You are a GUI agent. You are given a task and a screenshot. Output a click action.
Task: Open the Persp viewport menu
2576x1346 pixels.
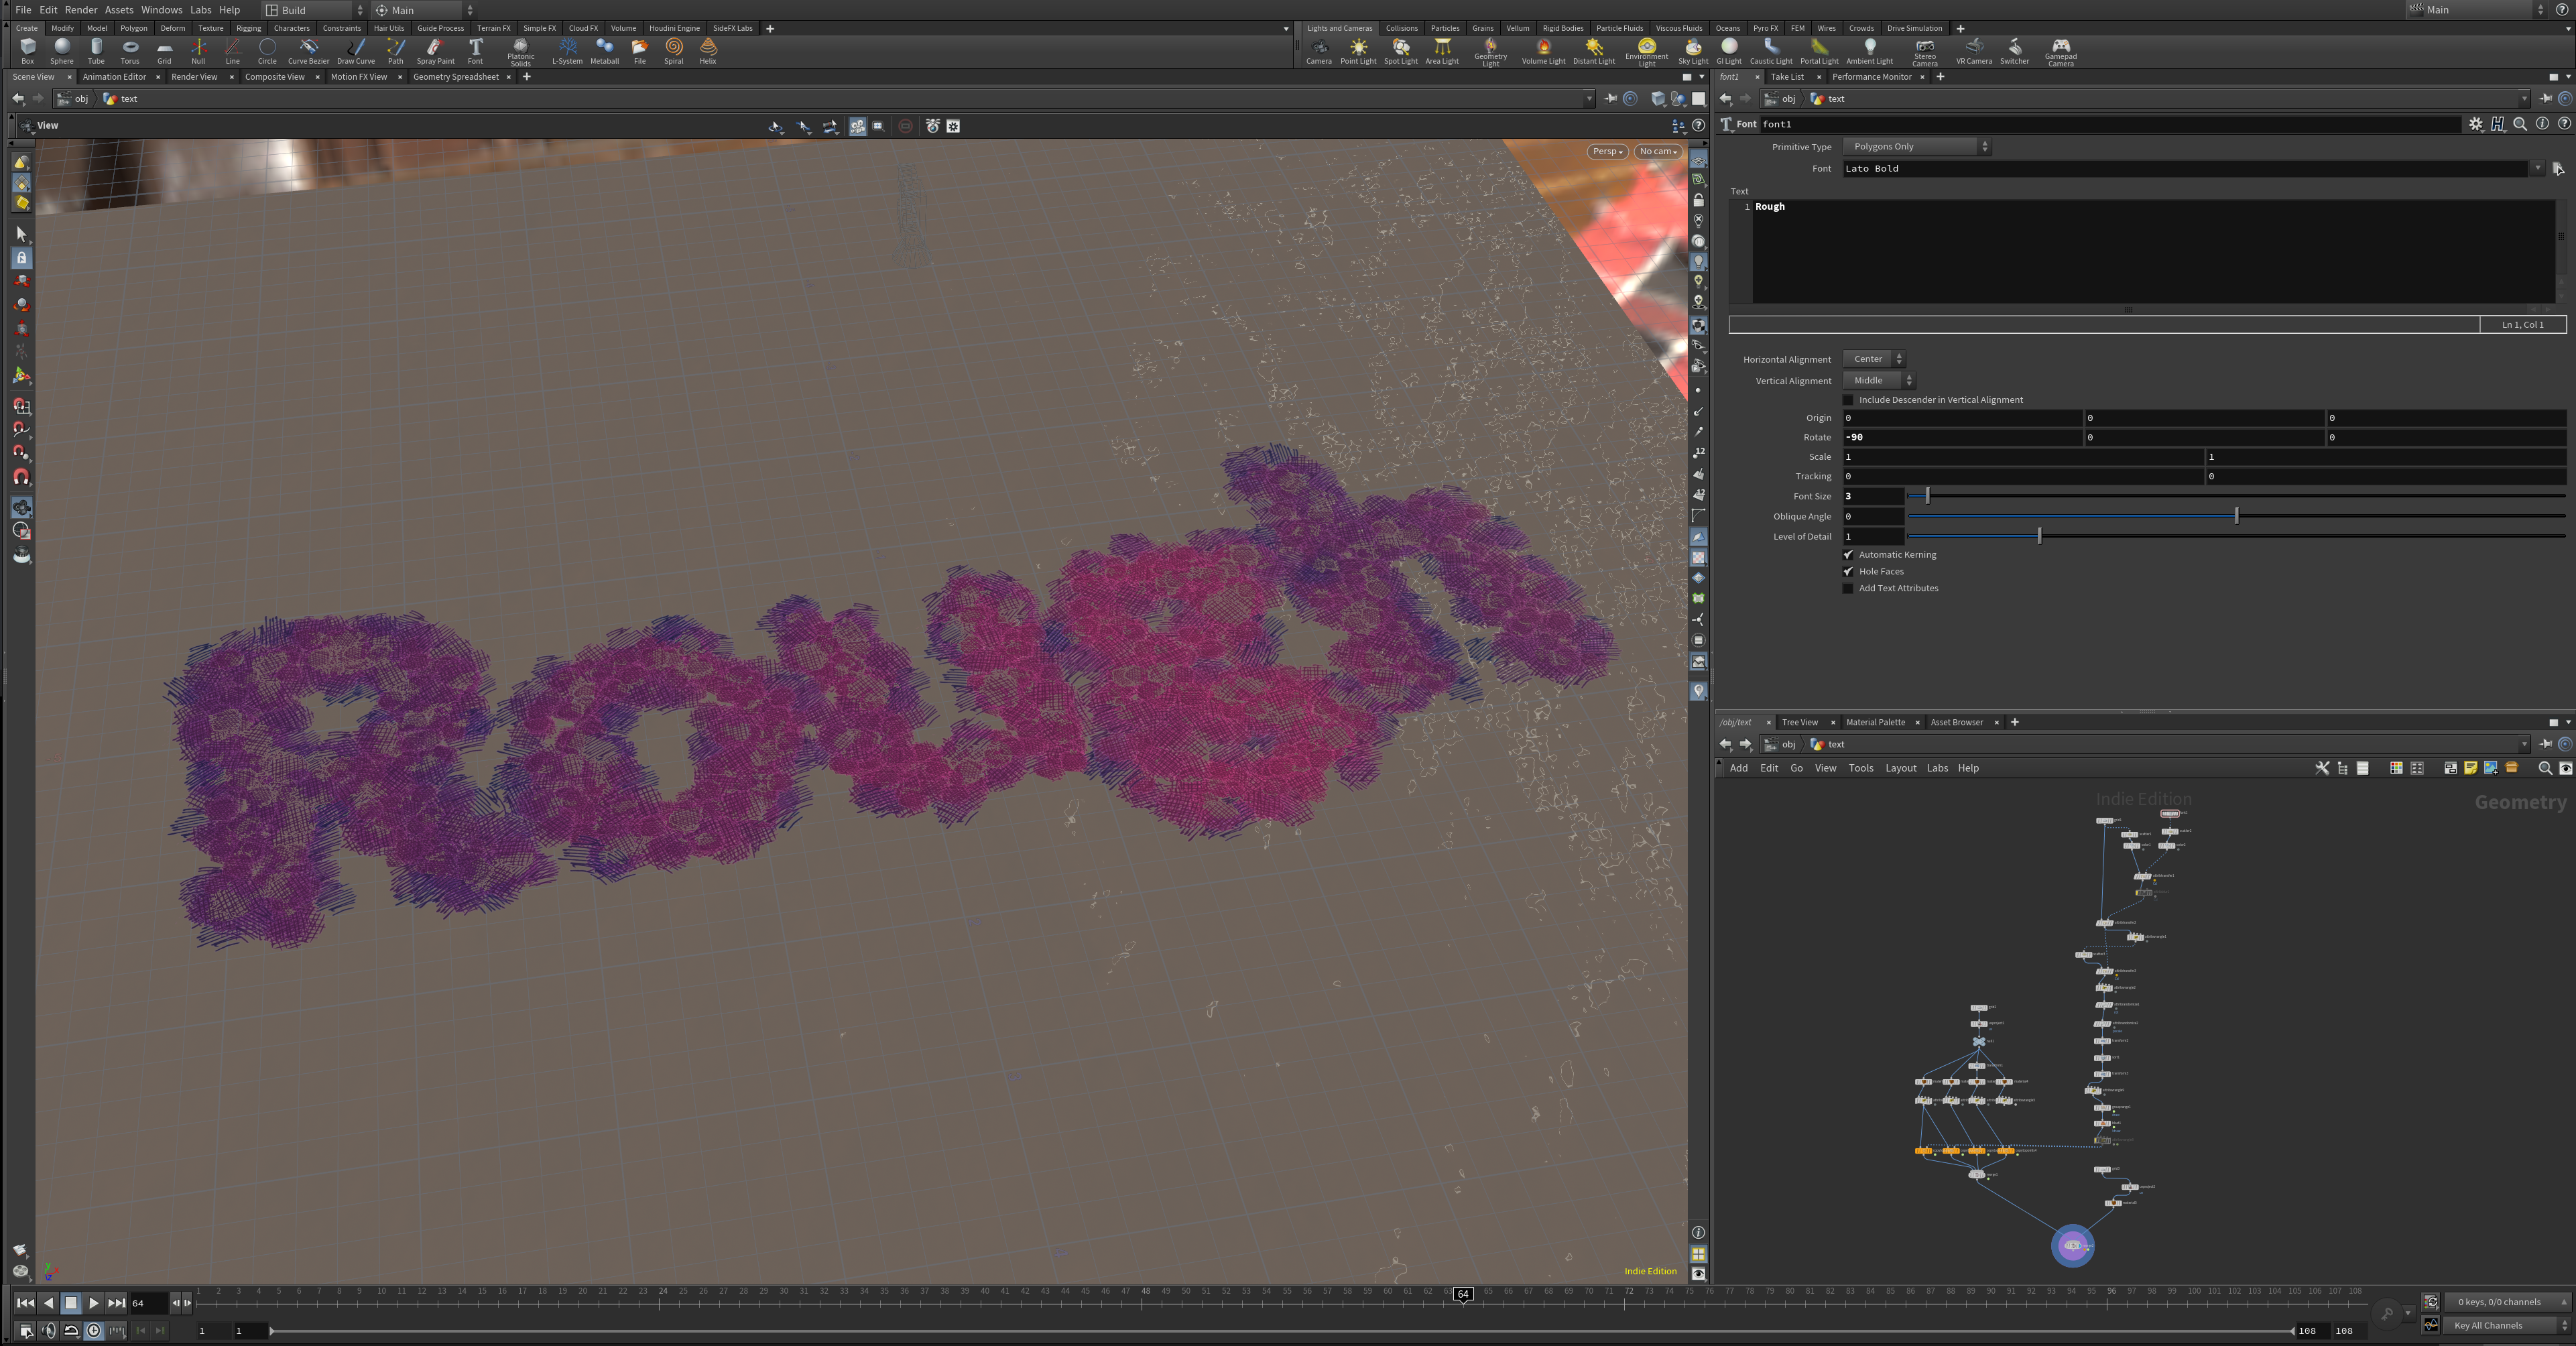pos(1608,152)
